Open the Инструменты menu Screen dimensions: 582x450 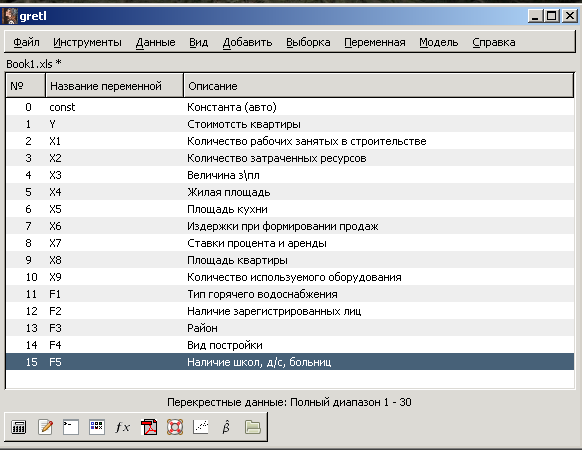[x=87, y=42]
